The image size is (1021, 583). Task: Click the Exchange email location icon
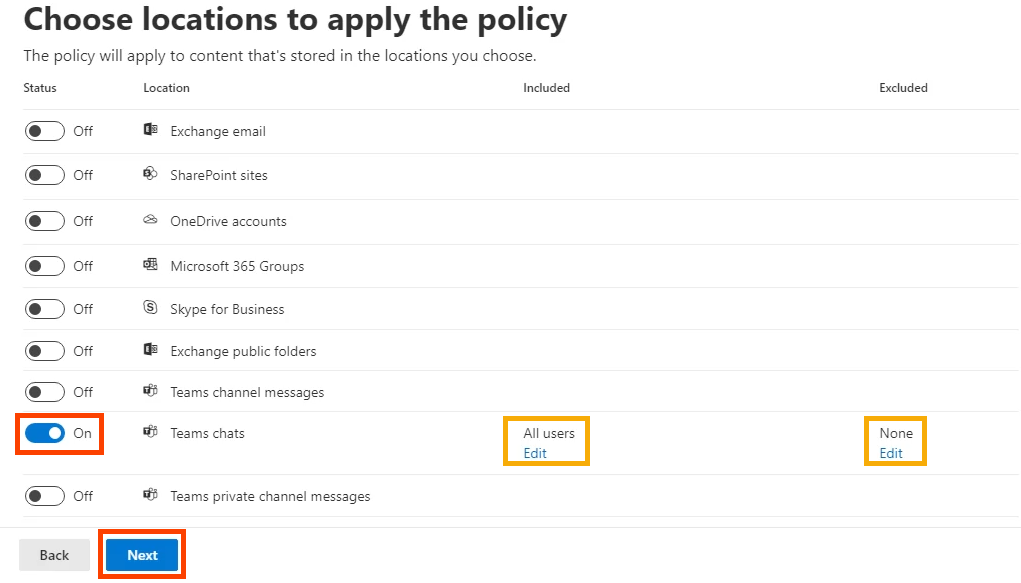tap(150, 130)
